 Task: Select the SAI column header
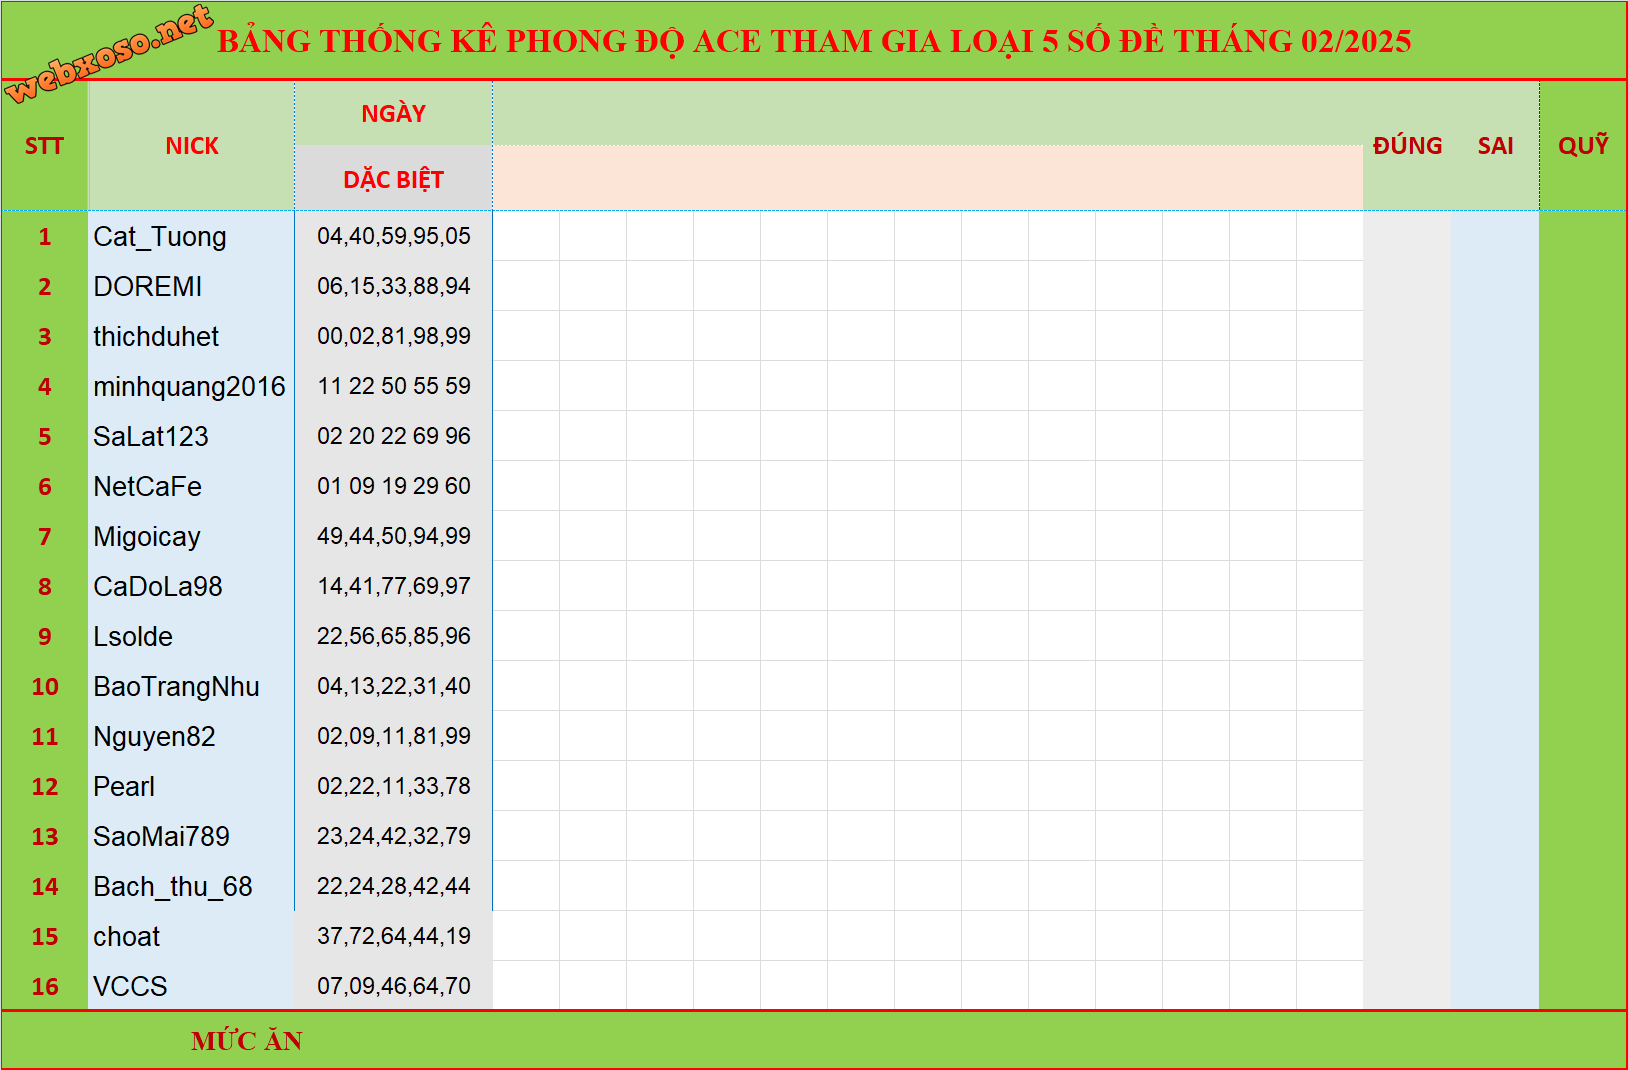click(1495, 146)
